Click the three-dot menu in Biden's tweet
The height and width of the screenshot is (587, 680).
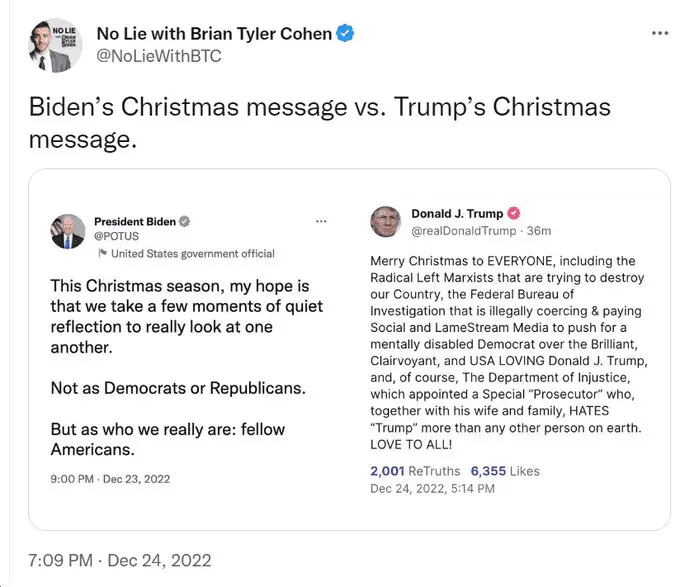point(321,221)
